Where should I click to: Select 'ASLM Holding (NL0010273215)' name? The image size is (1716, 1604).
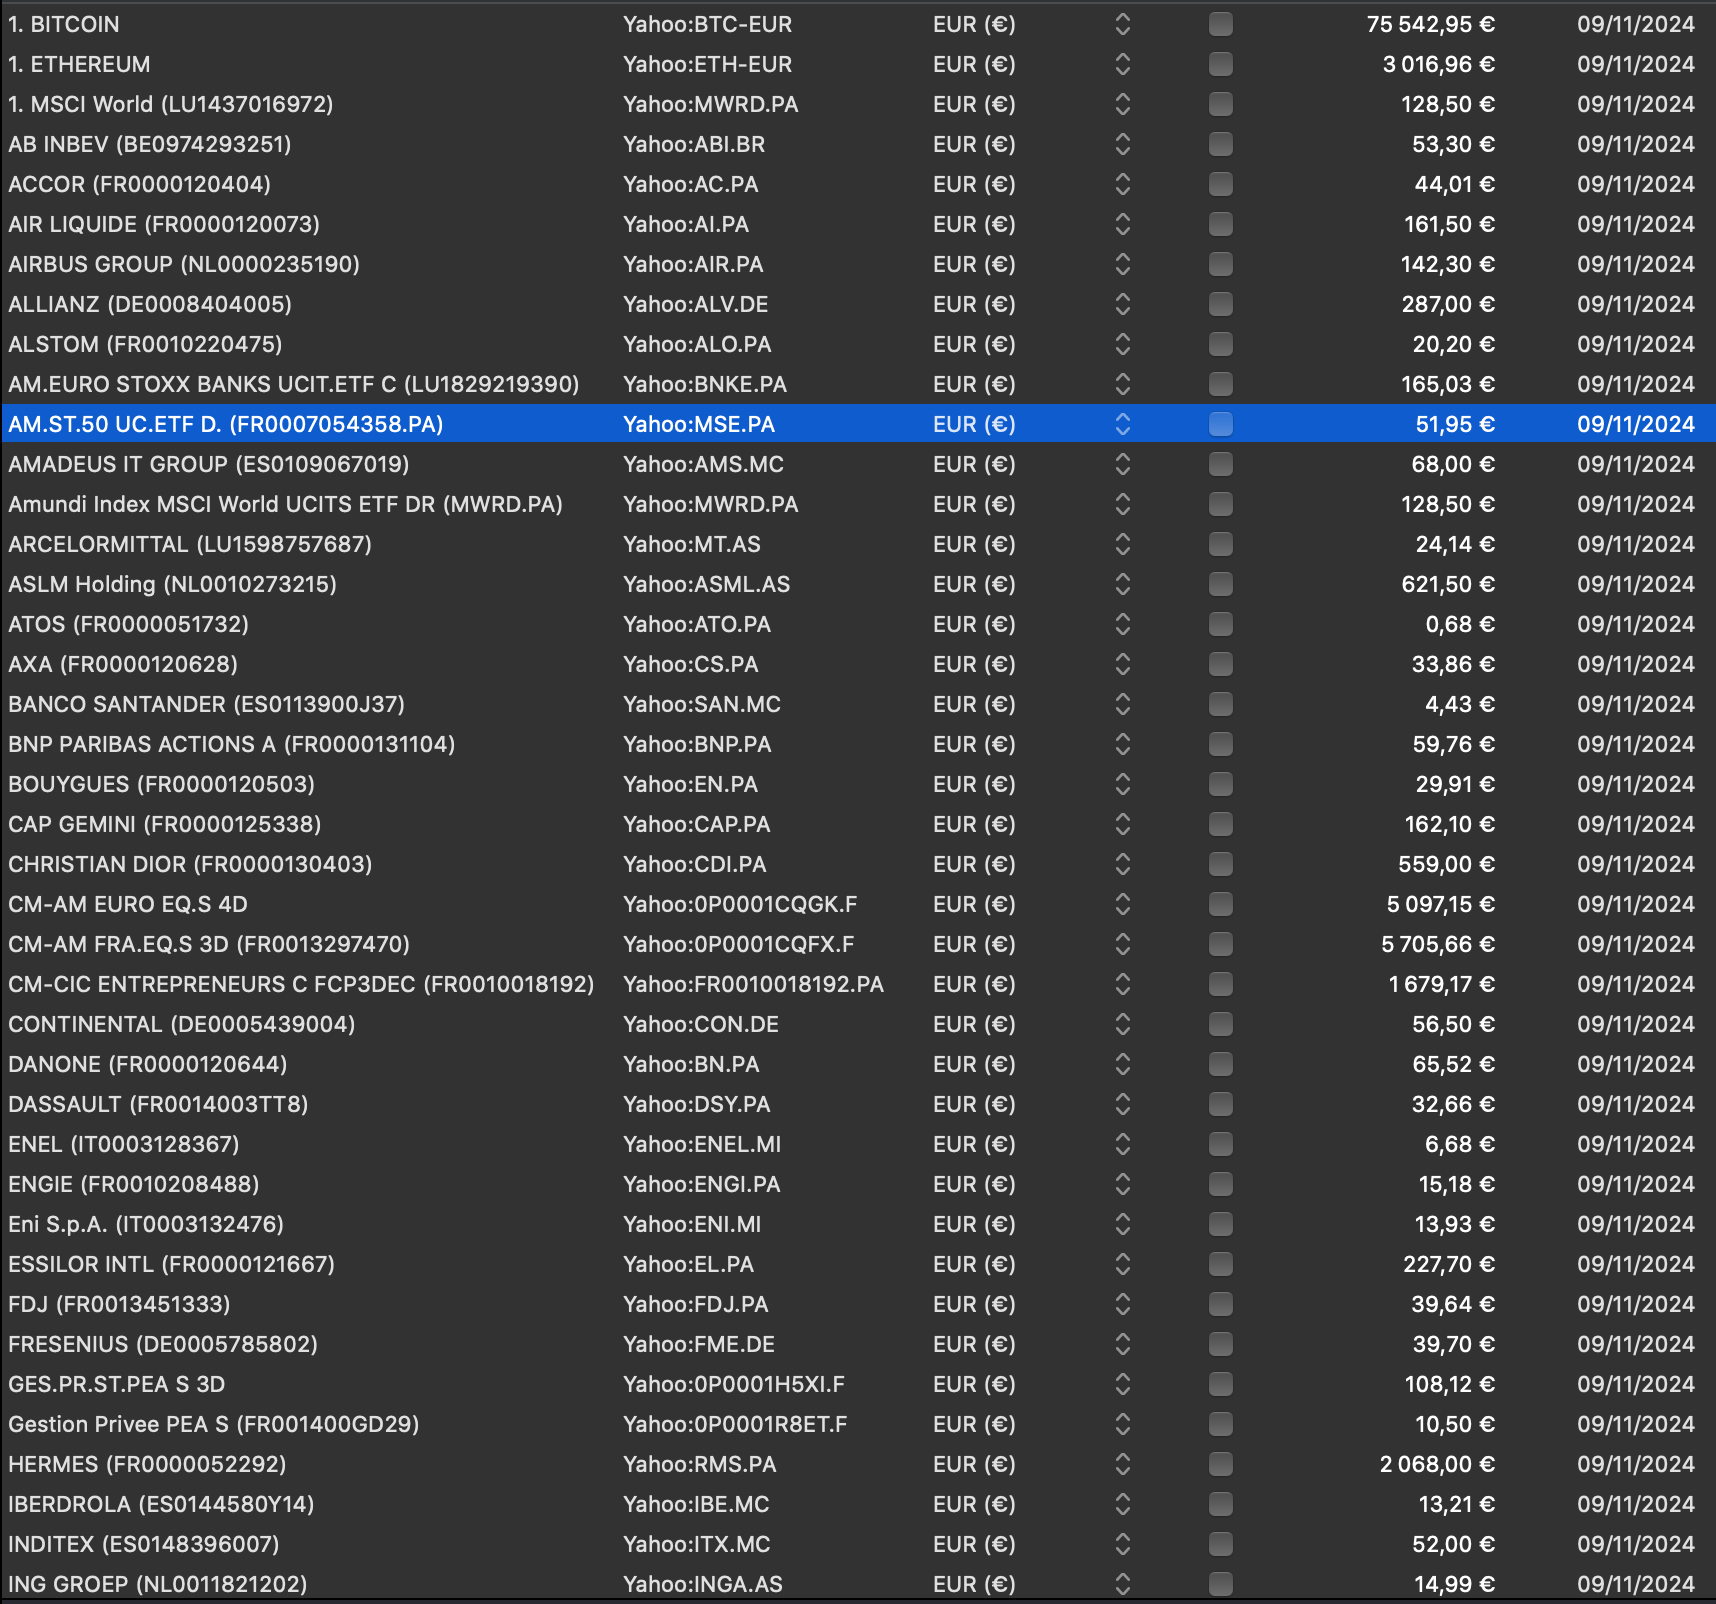click(172, 584)
